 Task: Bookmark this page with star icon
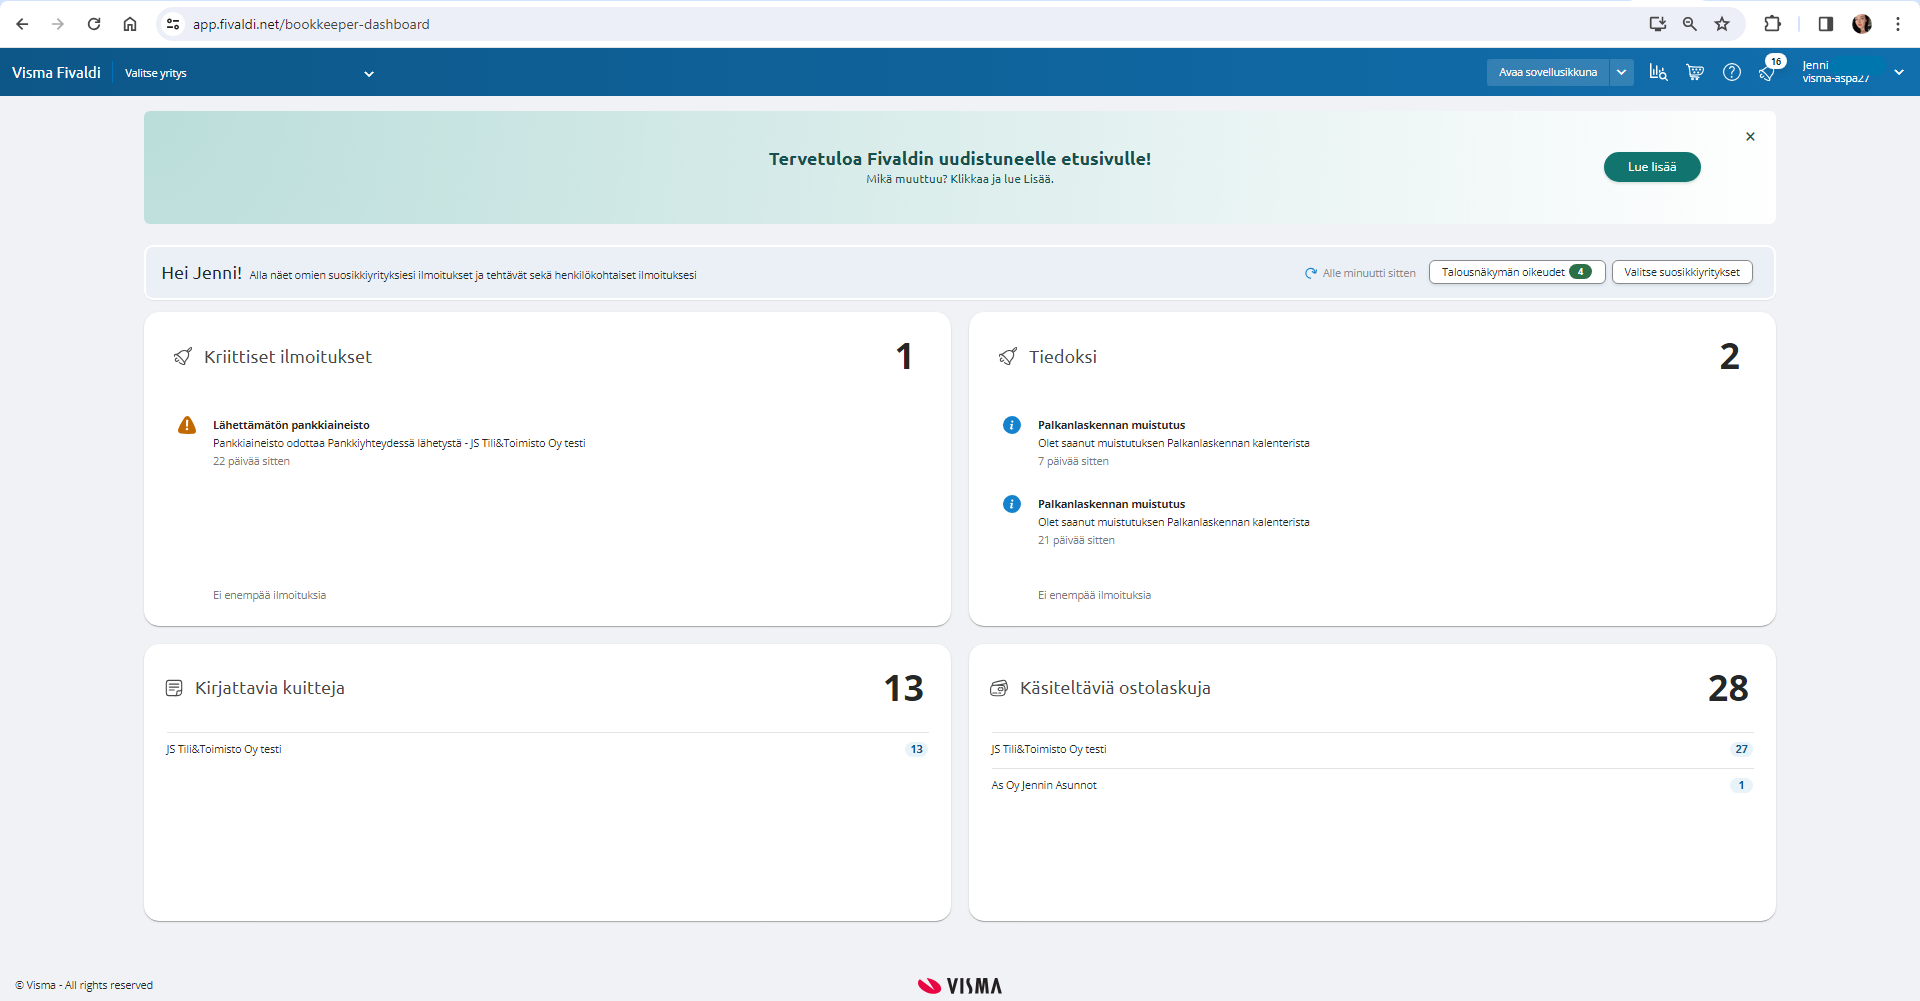pyautogui.click(x=1722, y=24)
